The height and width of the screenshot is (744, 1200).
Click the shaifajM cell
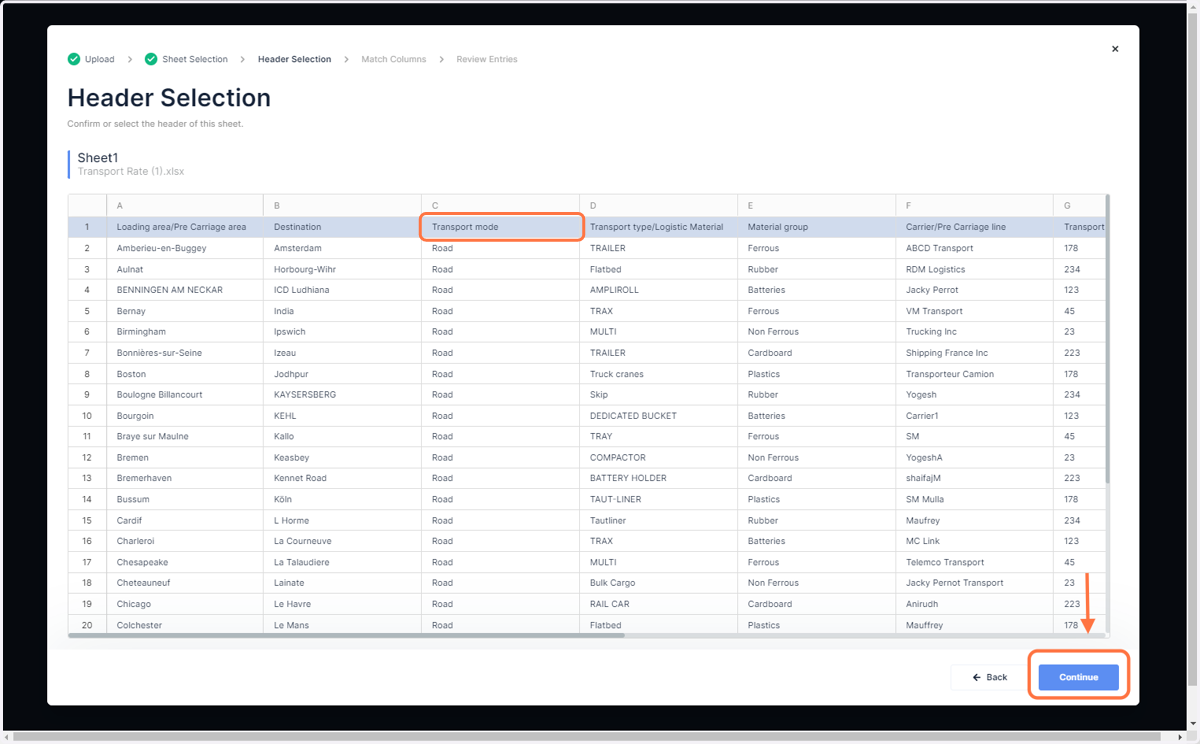pyautogui.click(x=974, y=478)
